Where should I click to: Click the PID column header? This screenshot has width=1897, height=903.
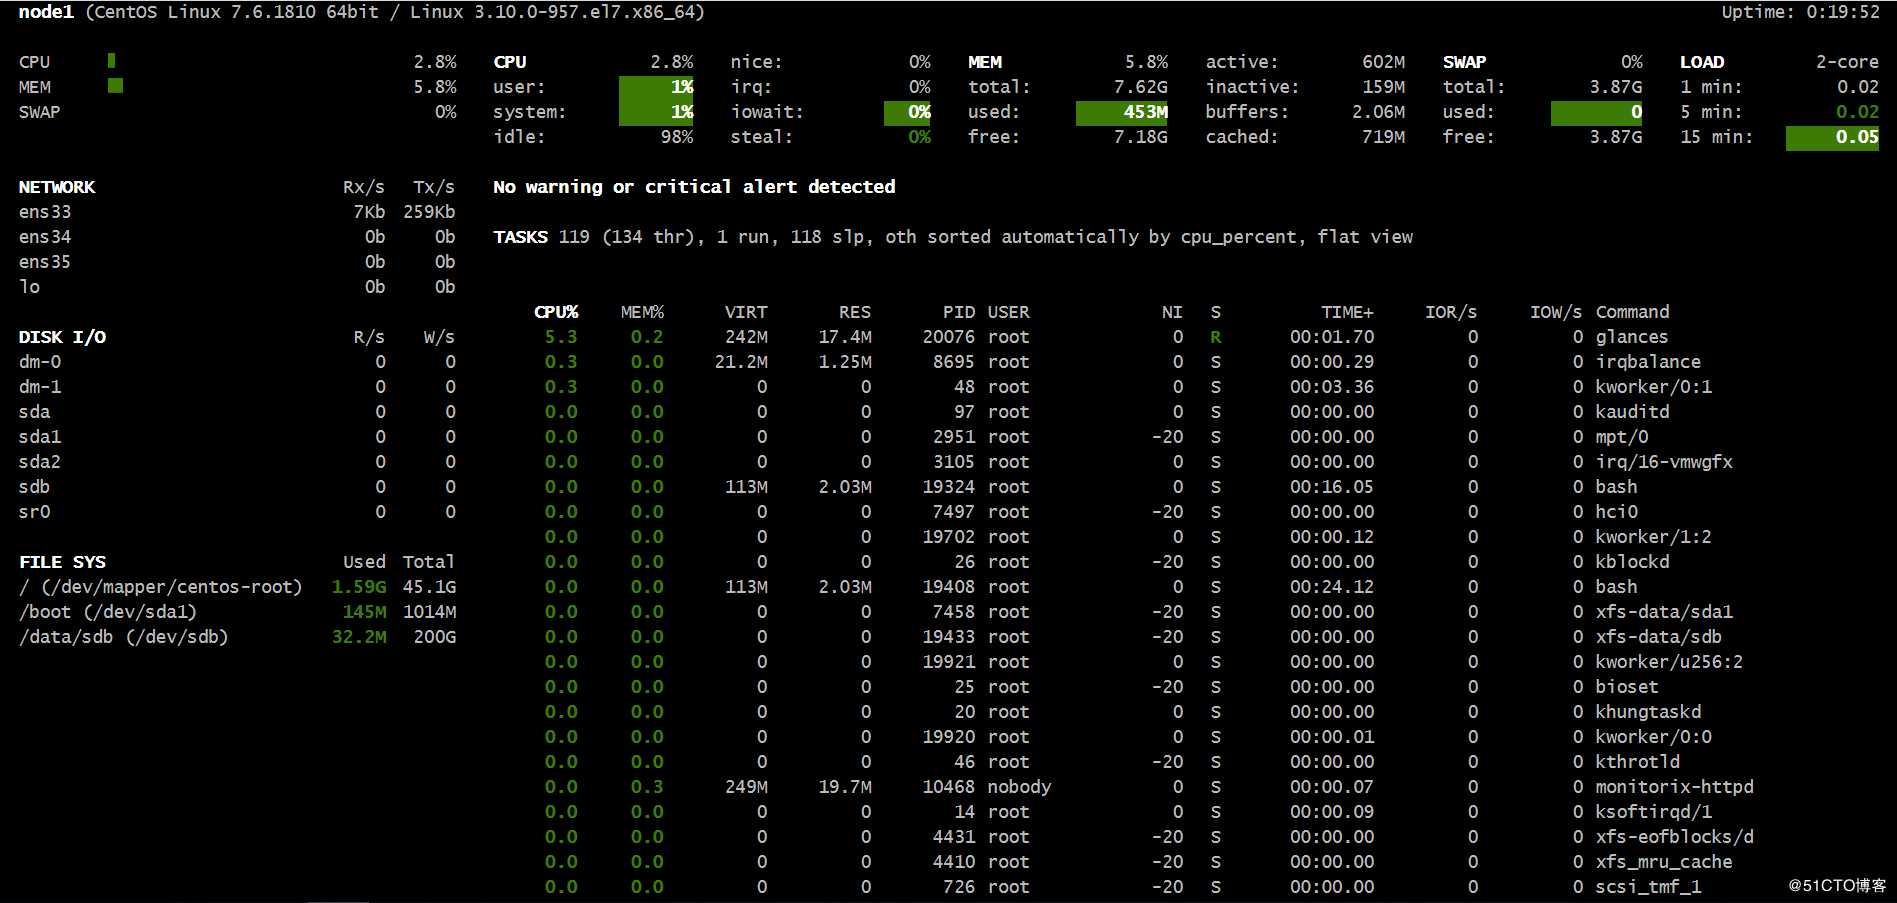click(959, 312)
